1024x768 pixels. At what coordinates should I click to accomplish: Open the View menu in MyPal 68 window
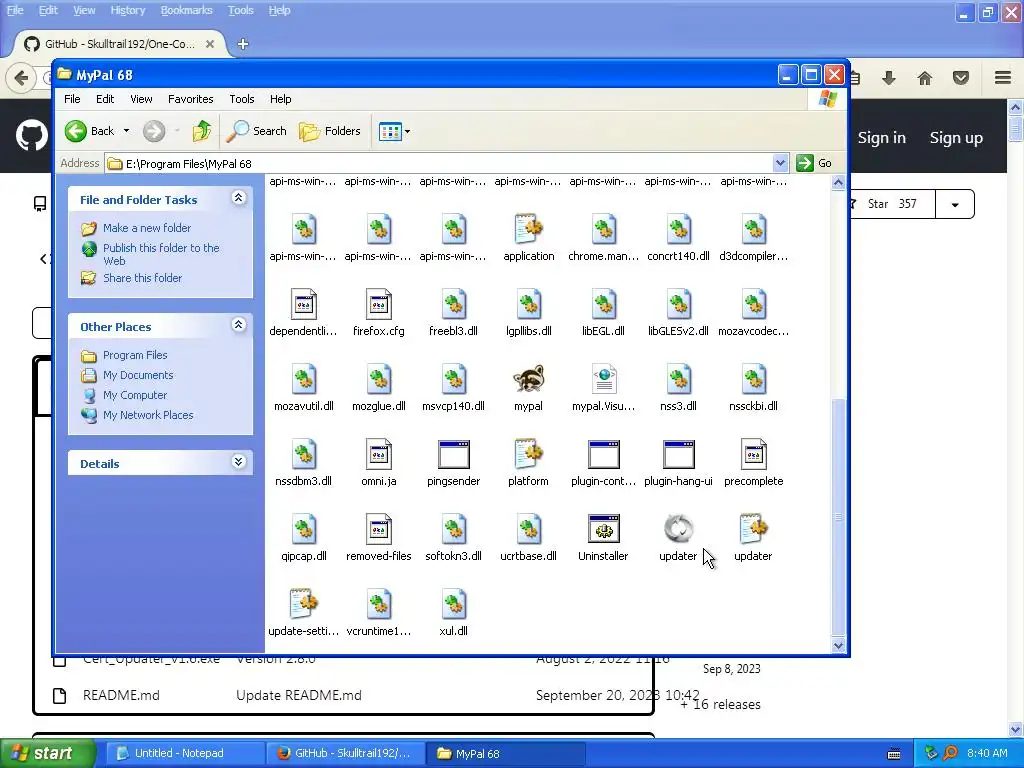coord(141,99)
